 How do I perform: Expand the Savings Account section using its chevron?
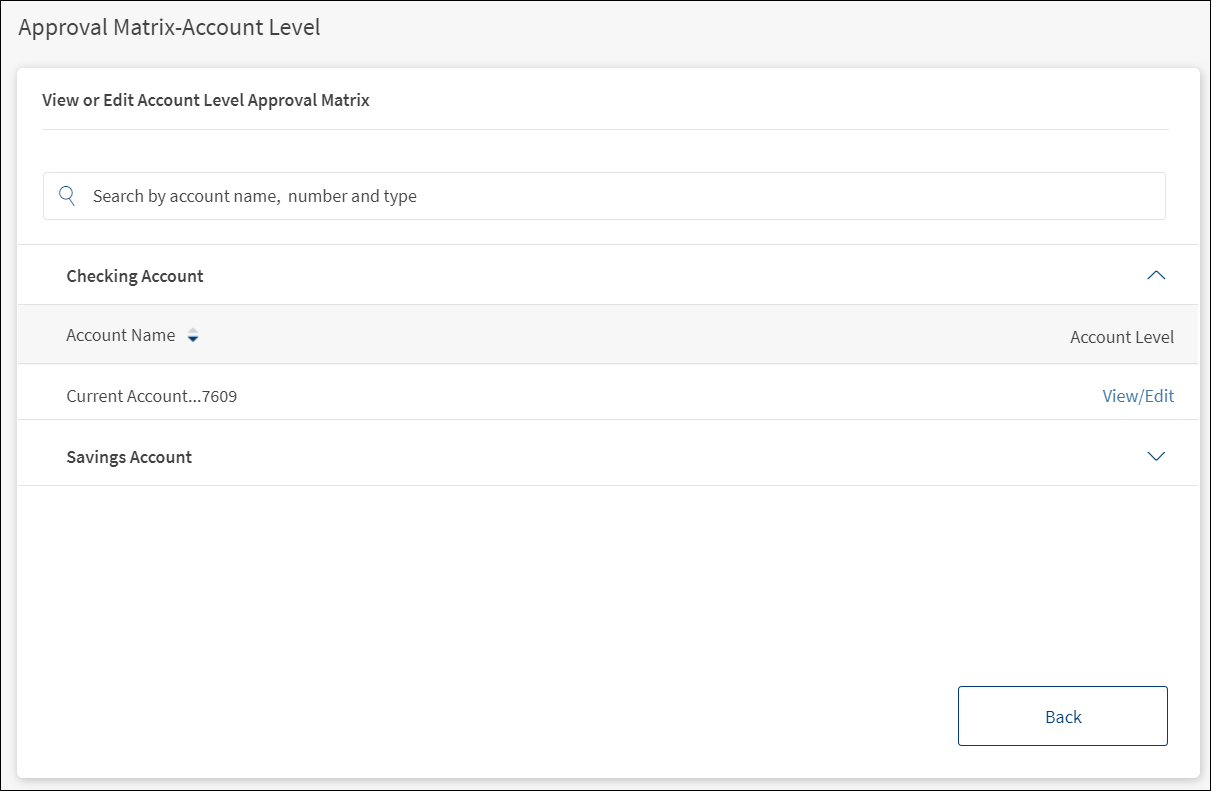[1156, 456]
